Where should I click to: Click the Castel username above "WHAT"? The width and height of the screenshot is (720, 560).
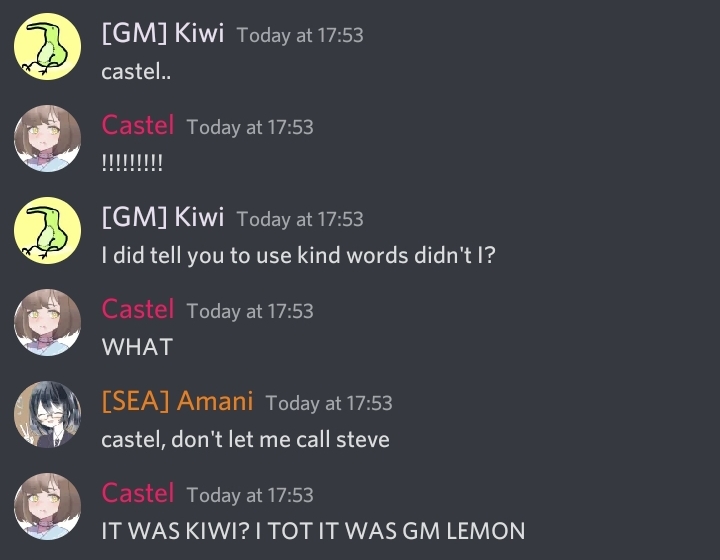pos(138,309)
